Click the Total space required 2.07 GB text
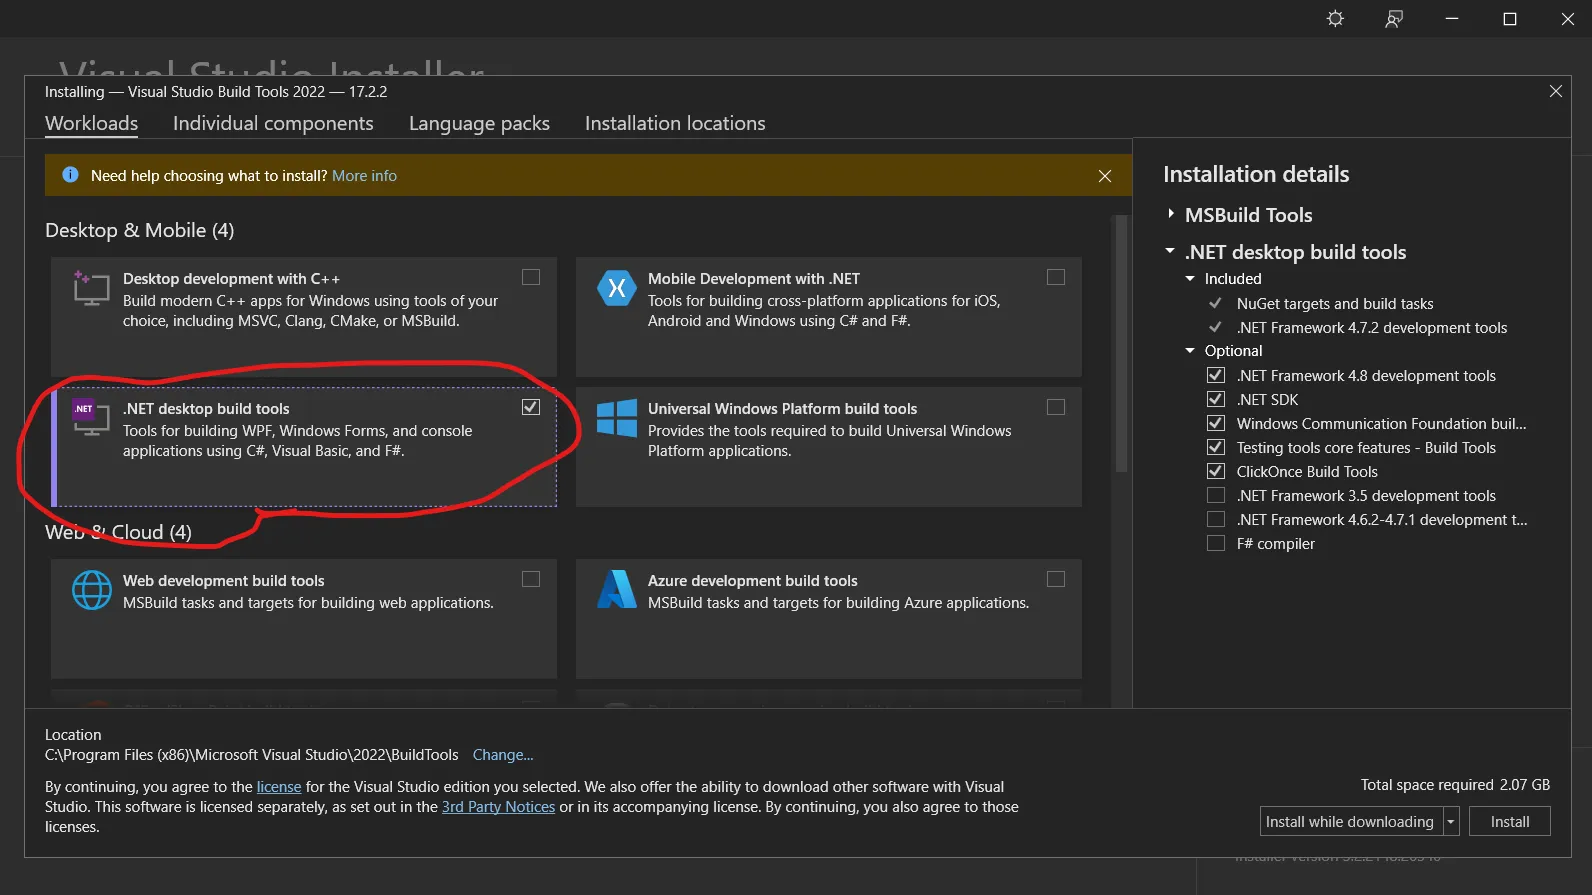Screen dimensions: 1592x895 [x=1455, y=785]
